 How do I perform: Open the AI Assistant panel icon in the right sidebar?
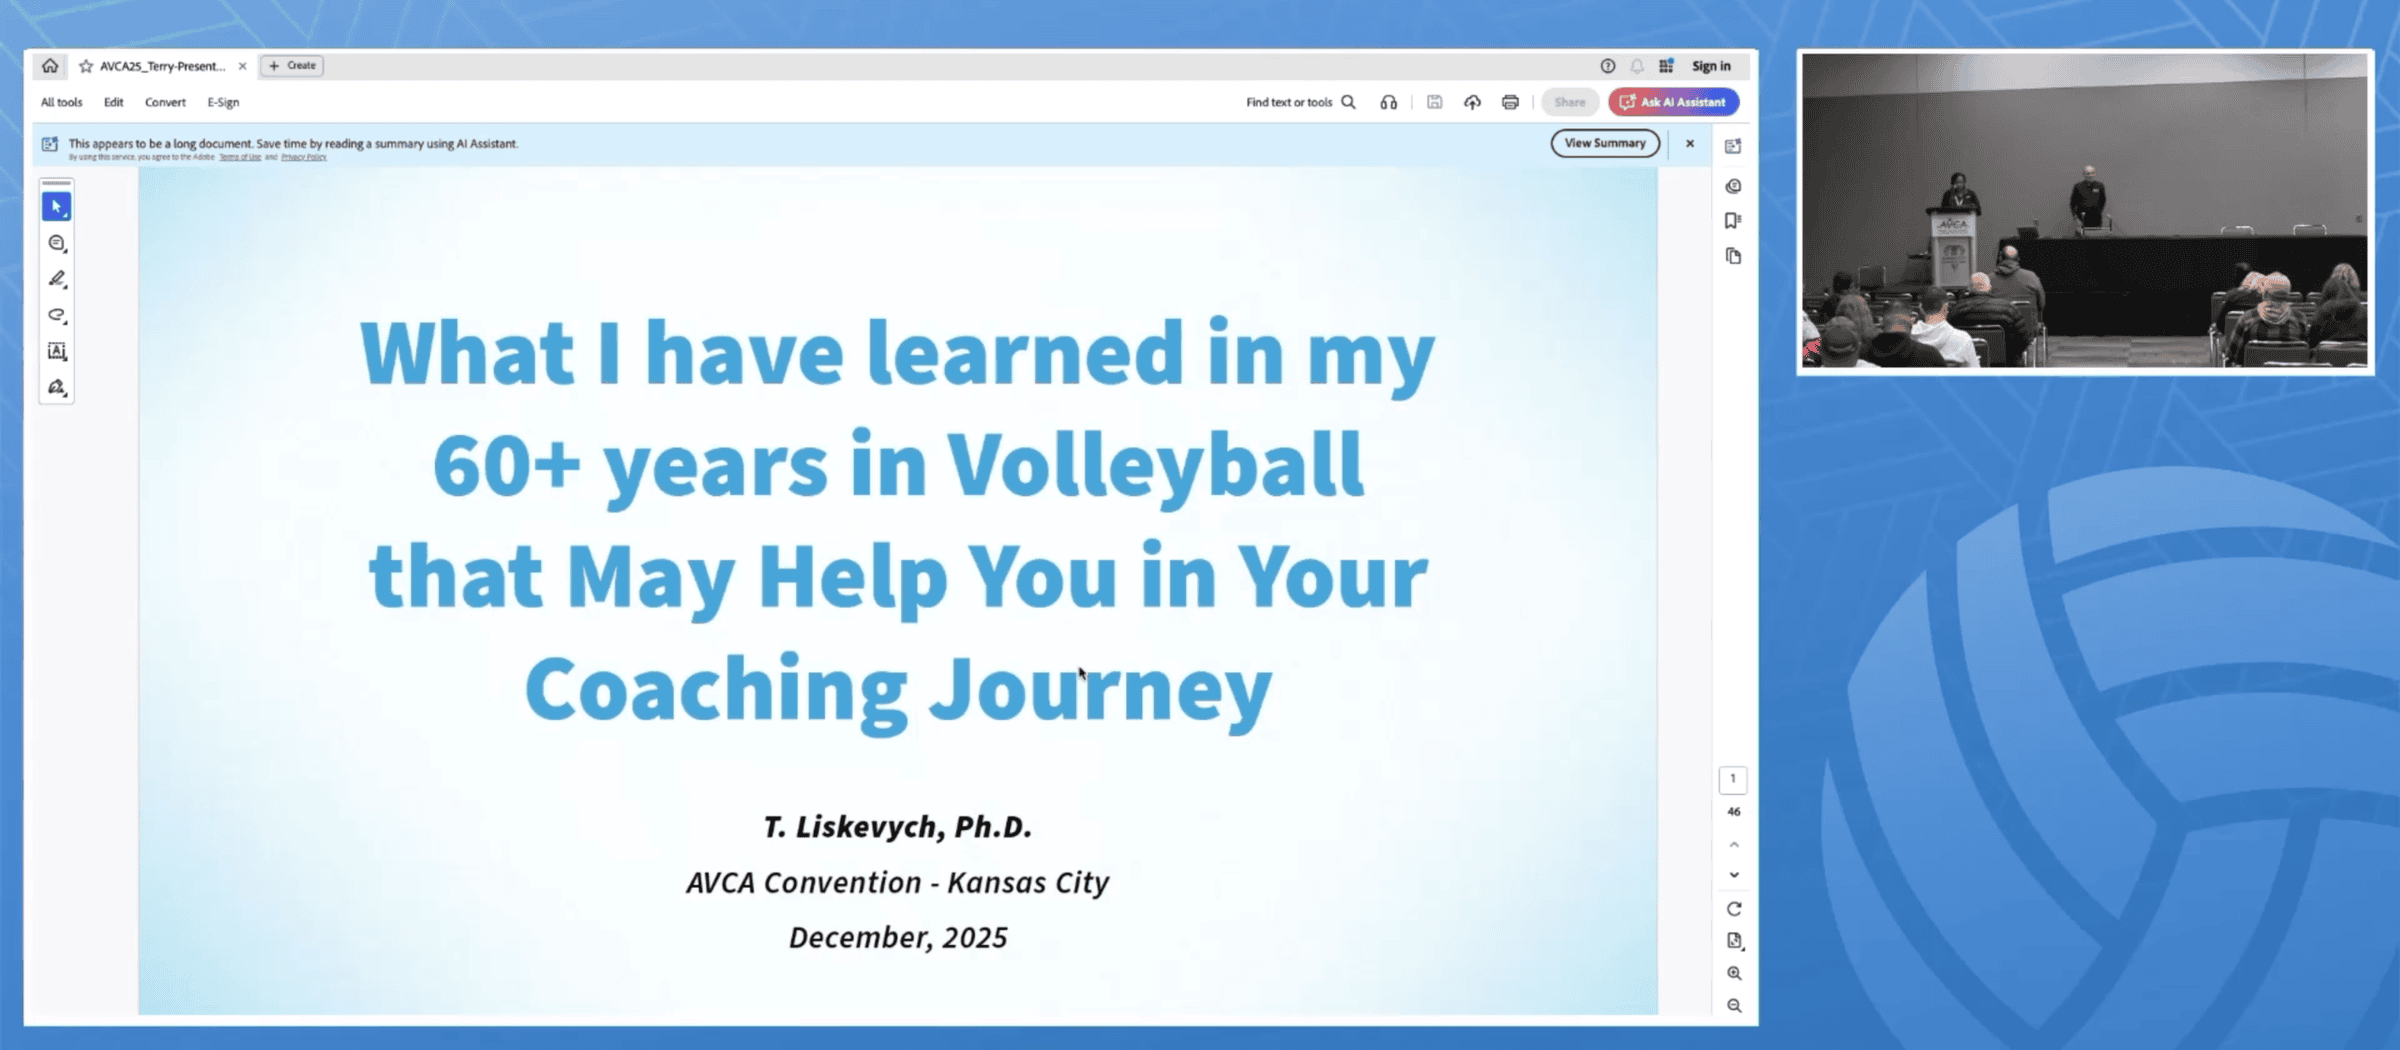pos(1733,146)
